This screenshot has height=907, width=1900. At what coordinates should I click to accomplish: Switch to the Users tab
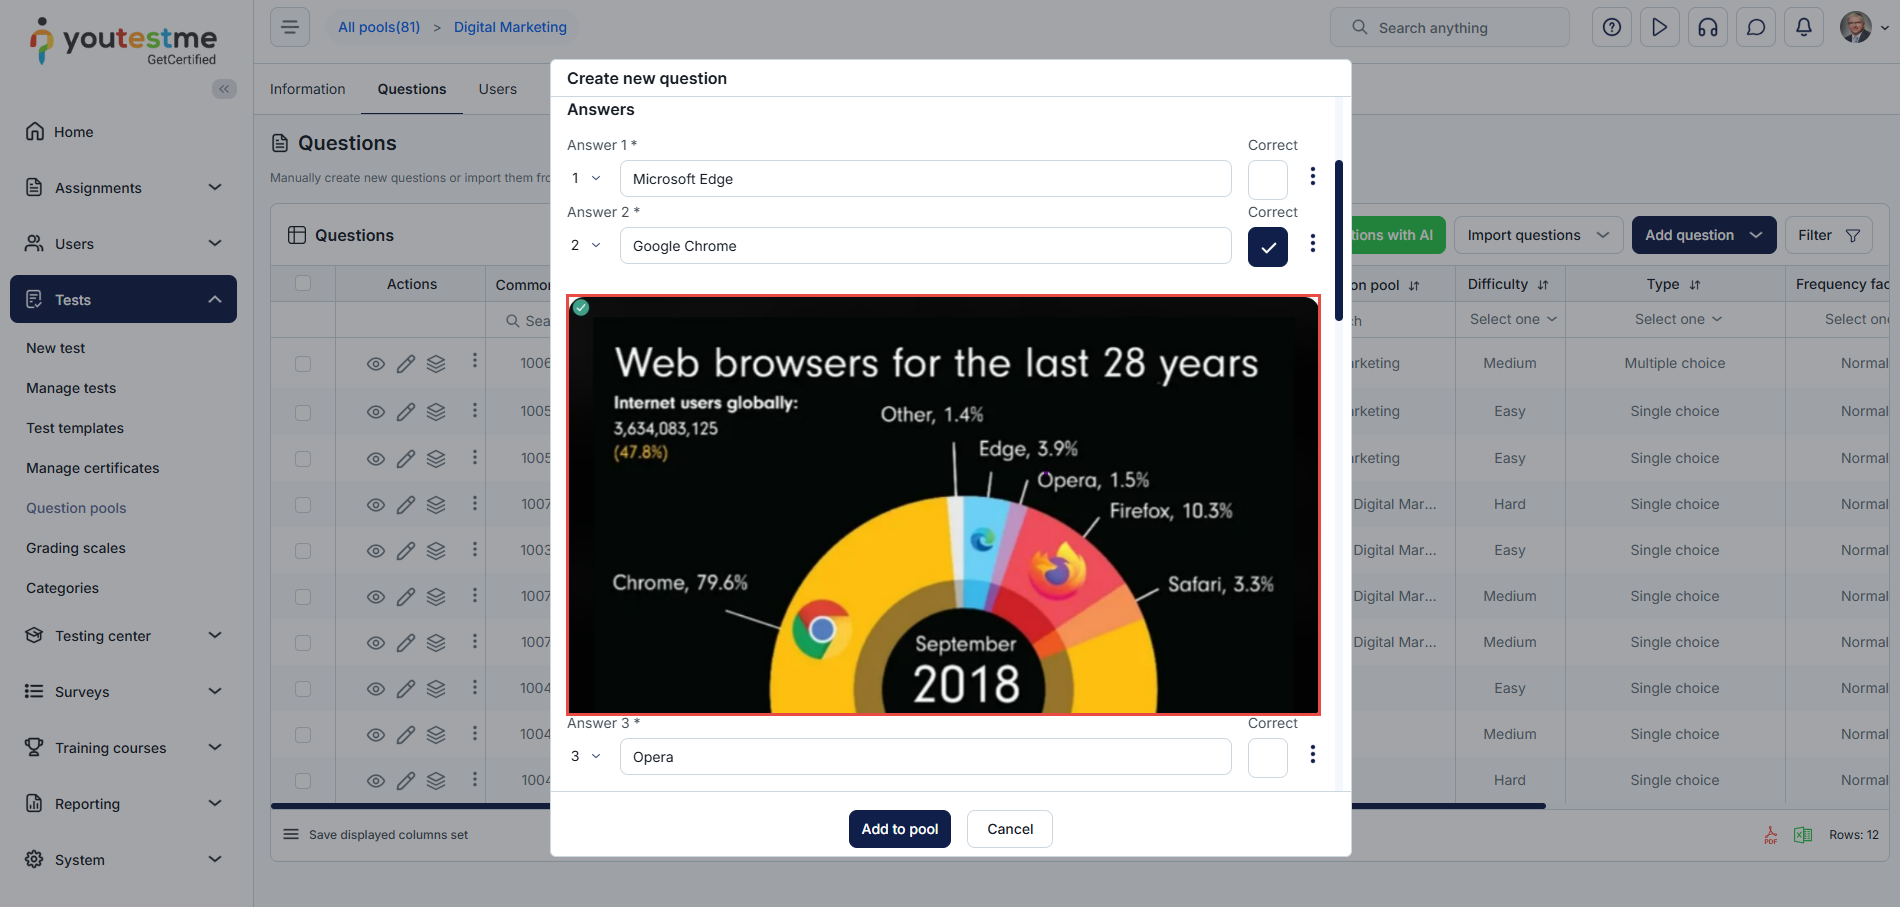(x=497, y=89)
